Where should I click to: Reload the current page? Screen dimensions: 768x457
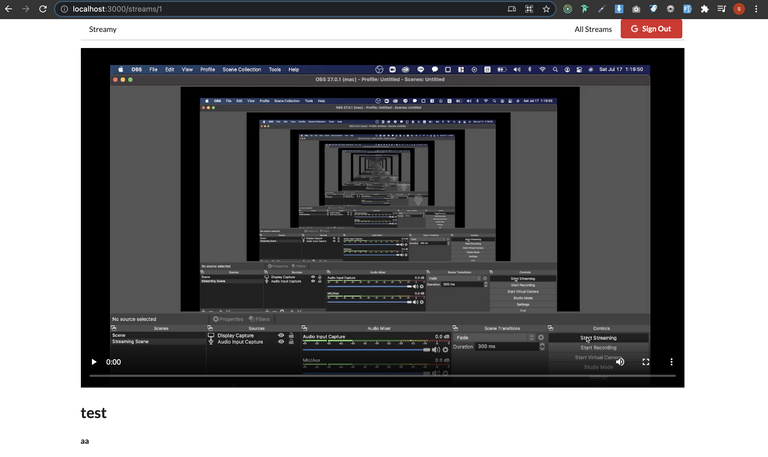43,9
